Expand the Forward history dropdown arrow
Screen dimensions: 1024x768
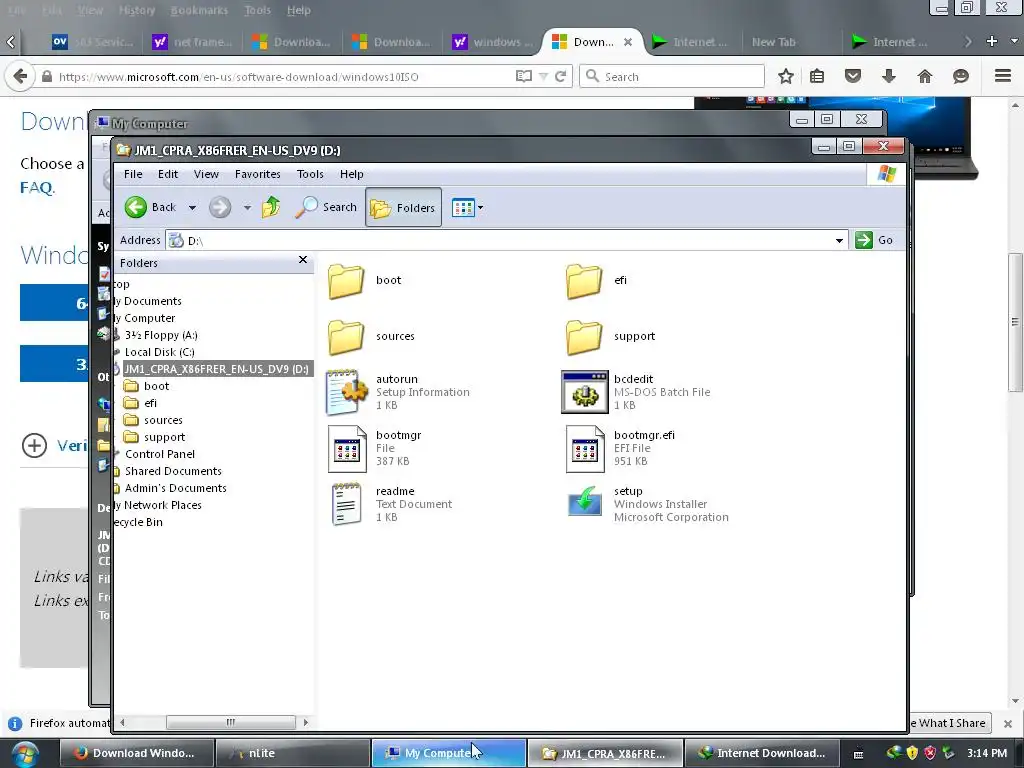[x=247, y=208]
